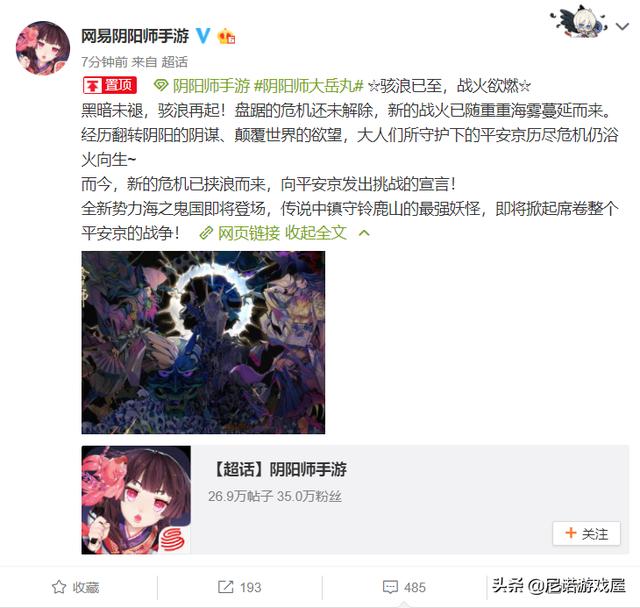Click the orange crown membership badge

click(227, 36)
